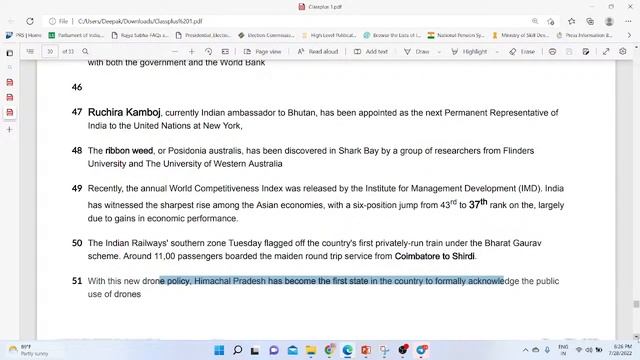This screenshot has width=640, height=360.
Task: Fit PDF to page width
Action: [x=225, y=51]
